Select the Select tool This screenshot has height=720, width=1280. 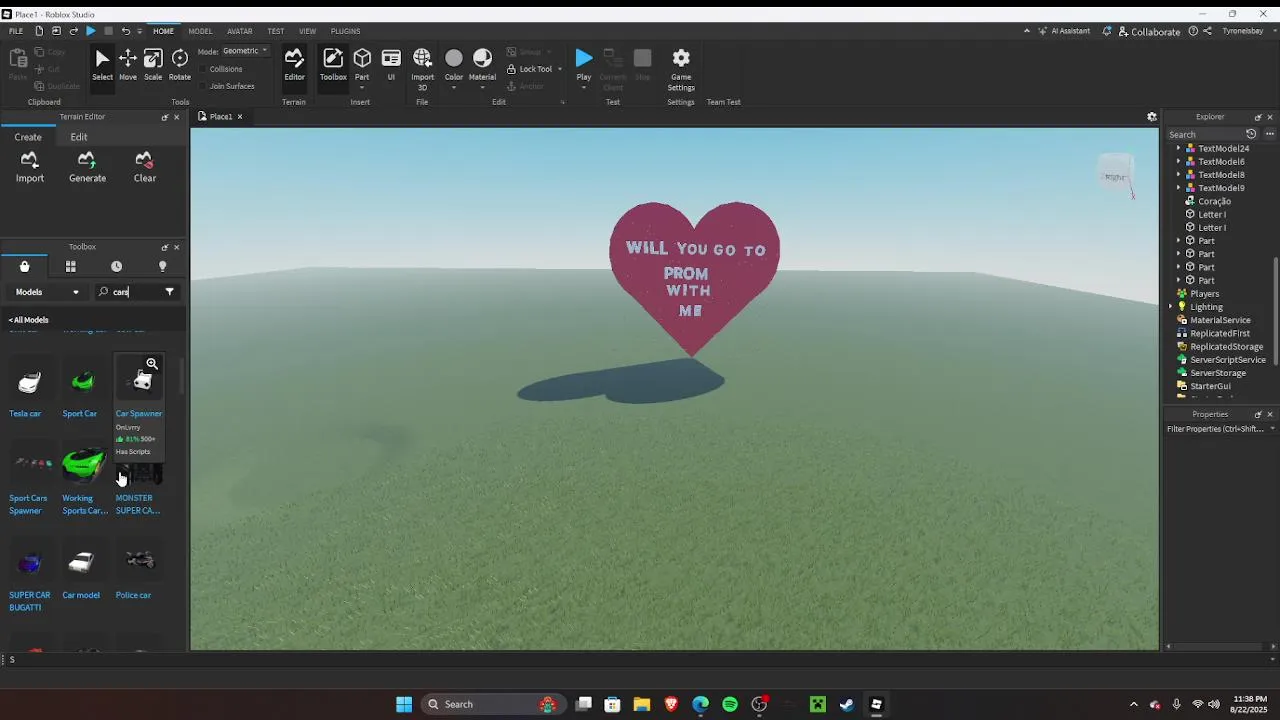coord(102,65)
